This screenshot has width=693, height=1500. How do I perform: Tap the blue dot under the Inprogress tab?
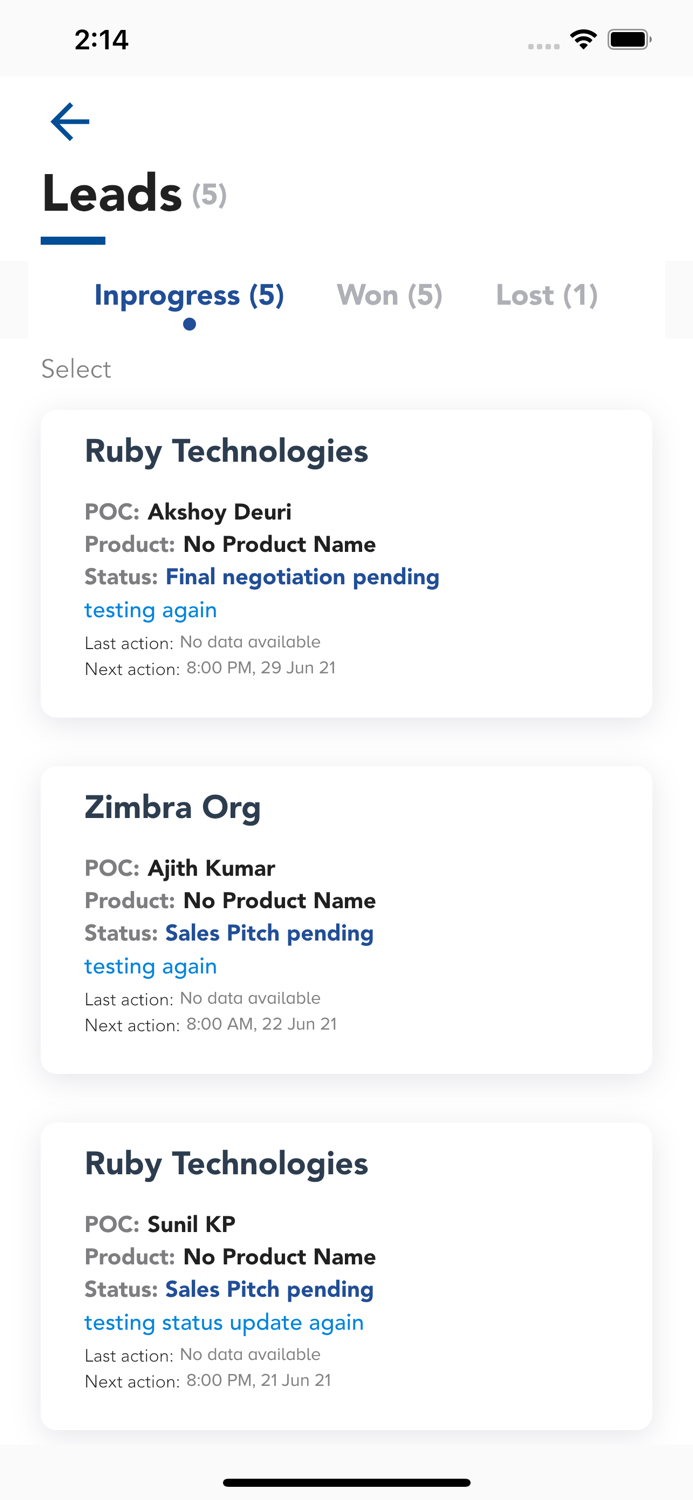tap(188, 324)
